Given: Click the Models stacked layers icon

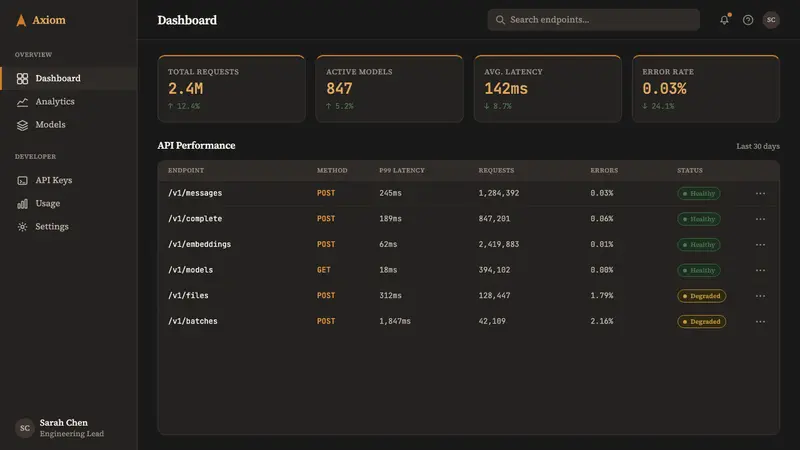Looking at the screenshot, I should pos(22,125).
